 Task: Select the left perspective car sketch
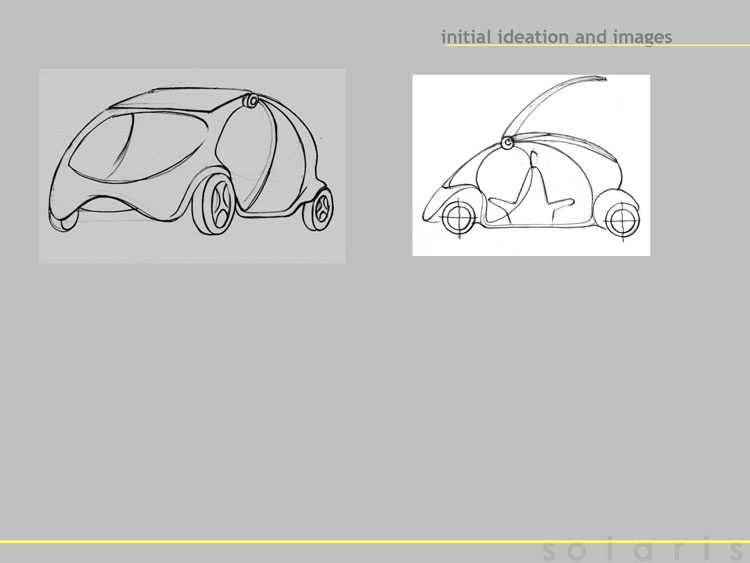192,166
